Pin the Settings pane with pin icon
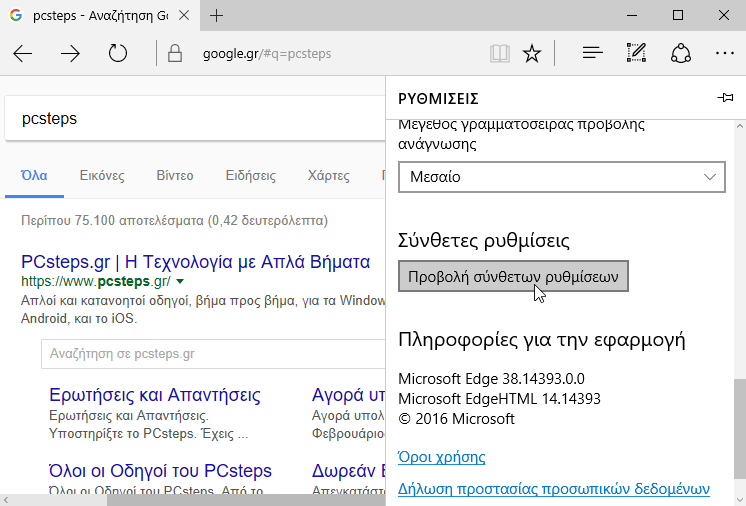Screen dimensions: 746x506 [725, 98]
